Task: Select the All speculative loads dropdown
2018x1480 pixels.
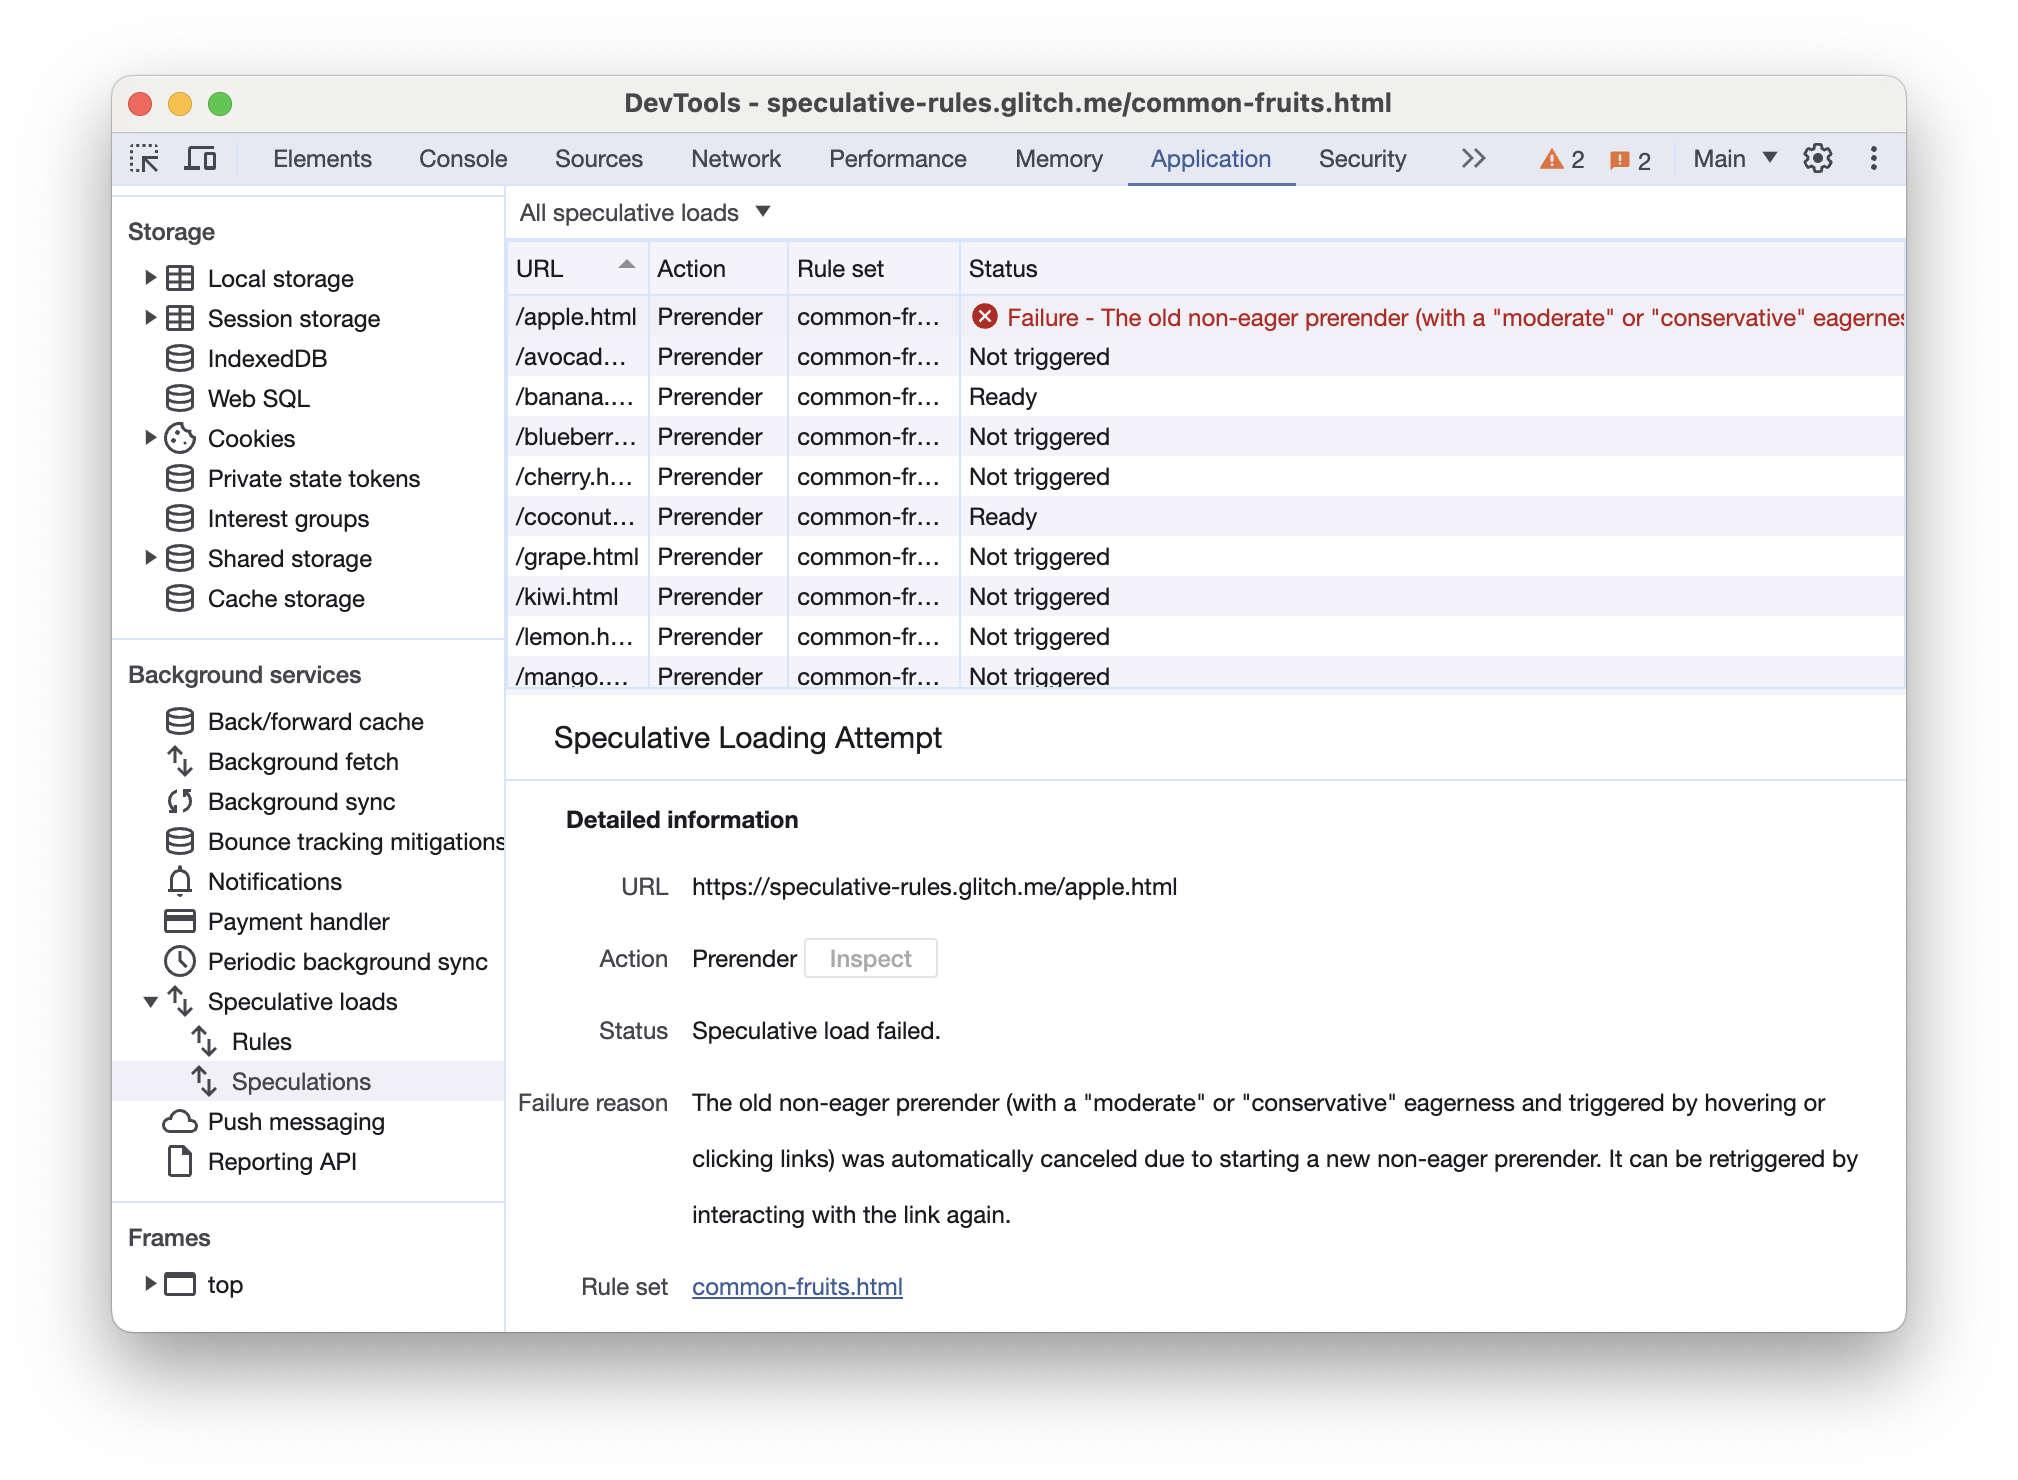Action: click(644, 213)
